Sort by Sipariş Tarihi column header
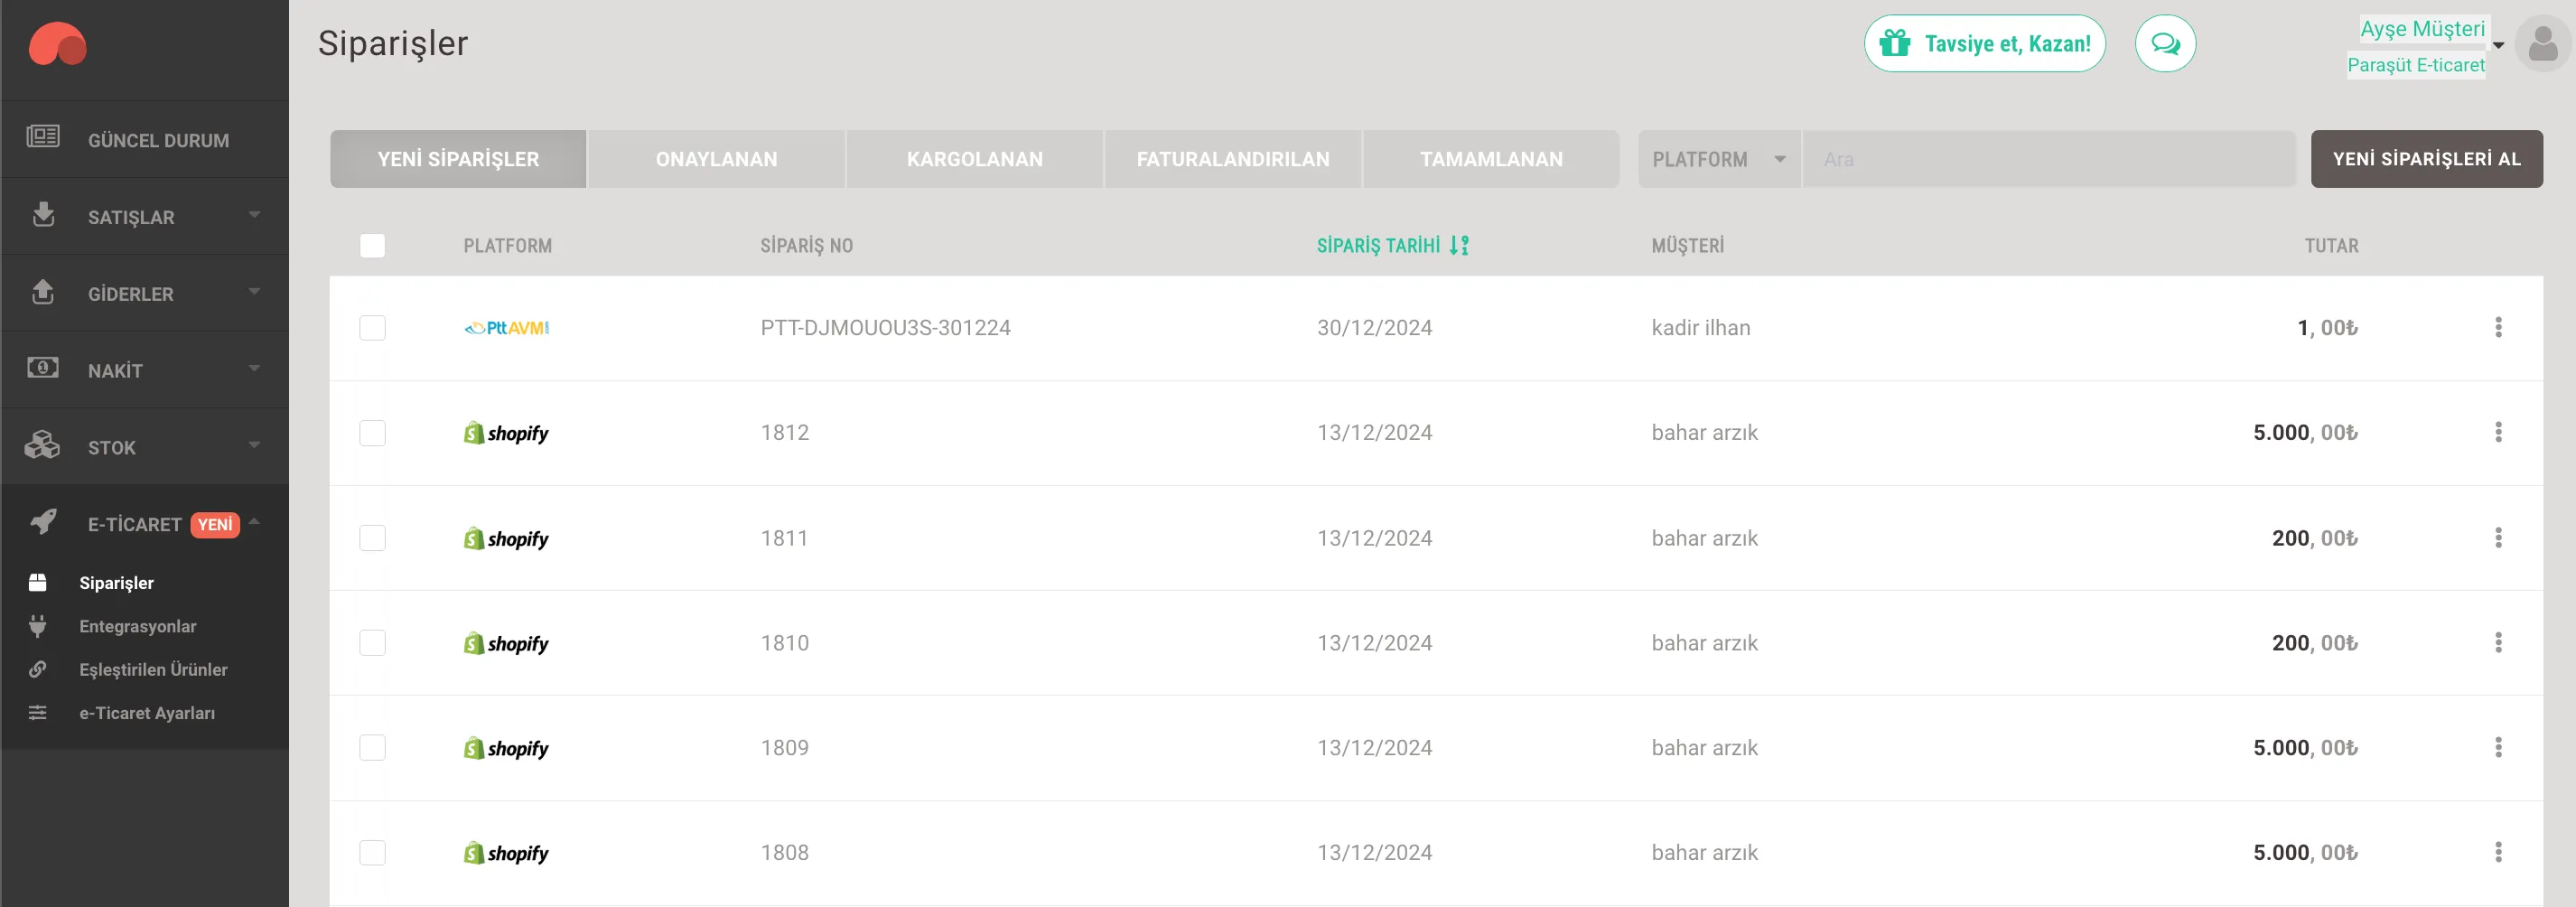 click(1378, 246)
